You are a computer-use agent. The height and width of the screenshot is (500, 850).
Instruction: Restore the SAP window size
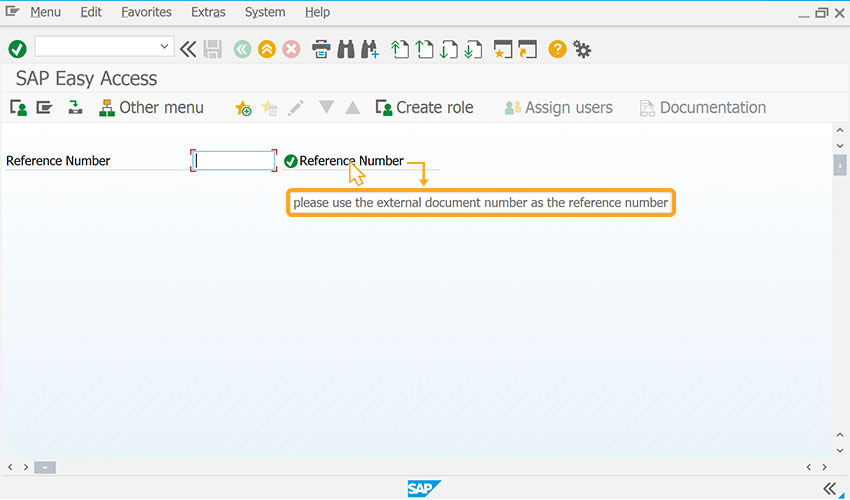(x=822, y=12)
